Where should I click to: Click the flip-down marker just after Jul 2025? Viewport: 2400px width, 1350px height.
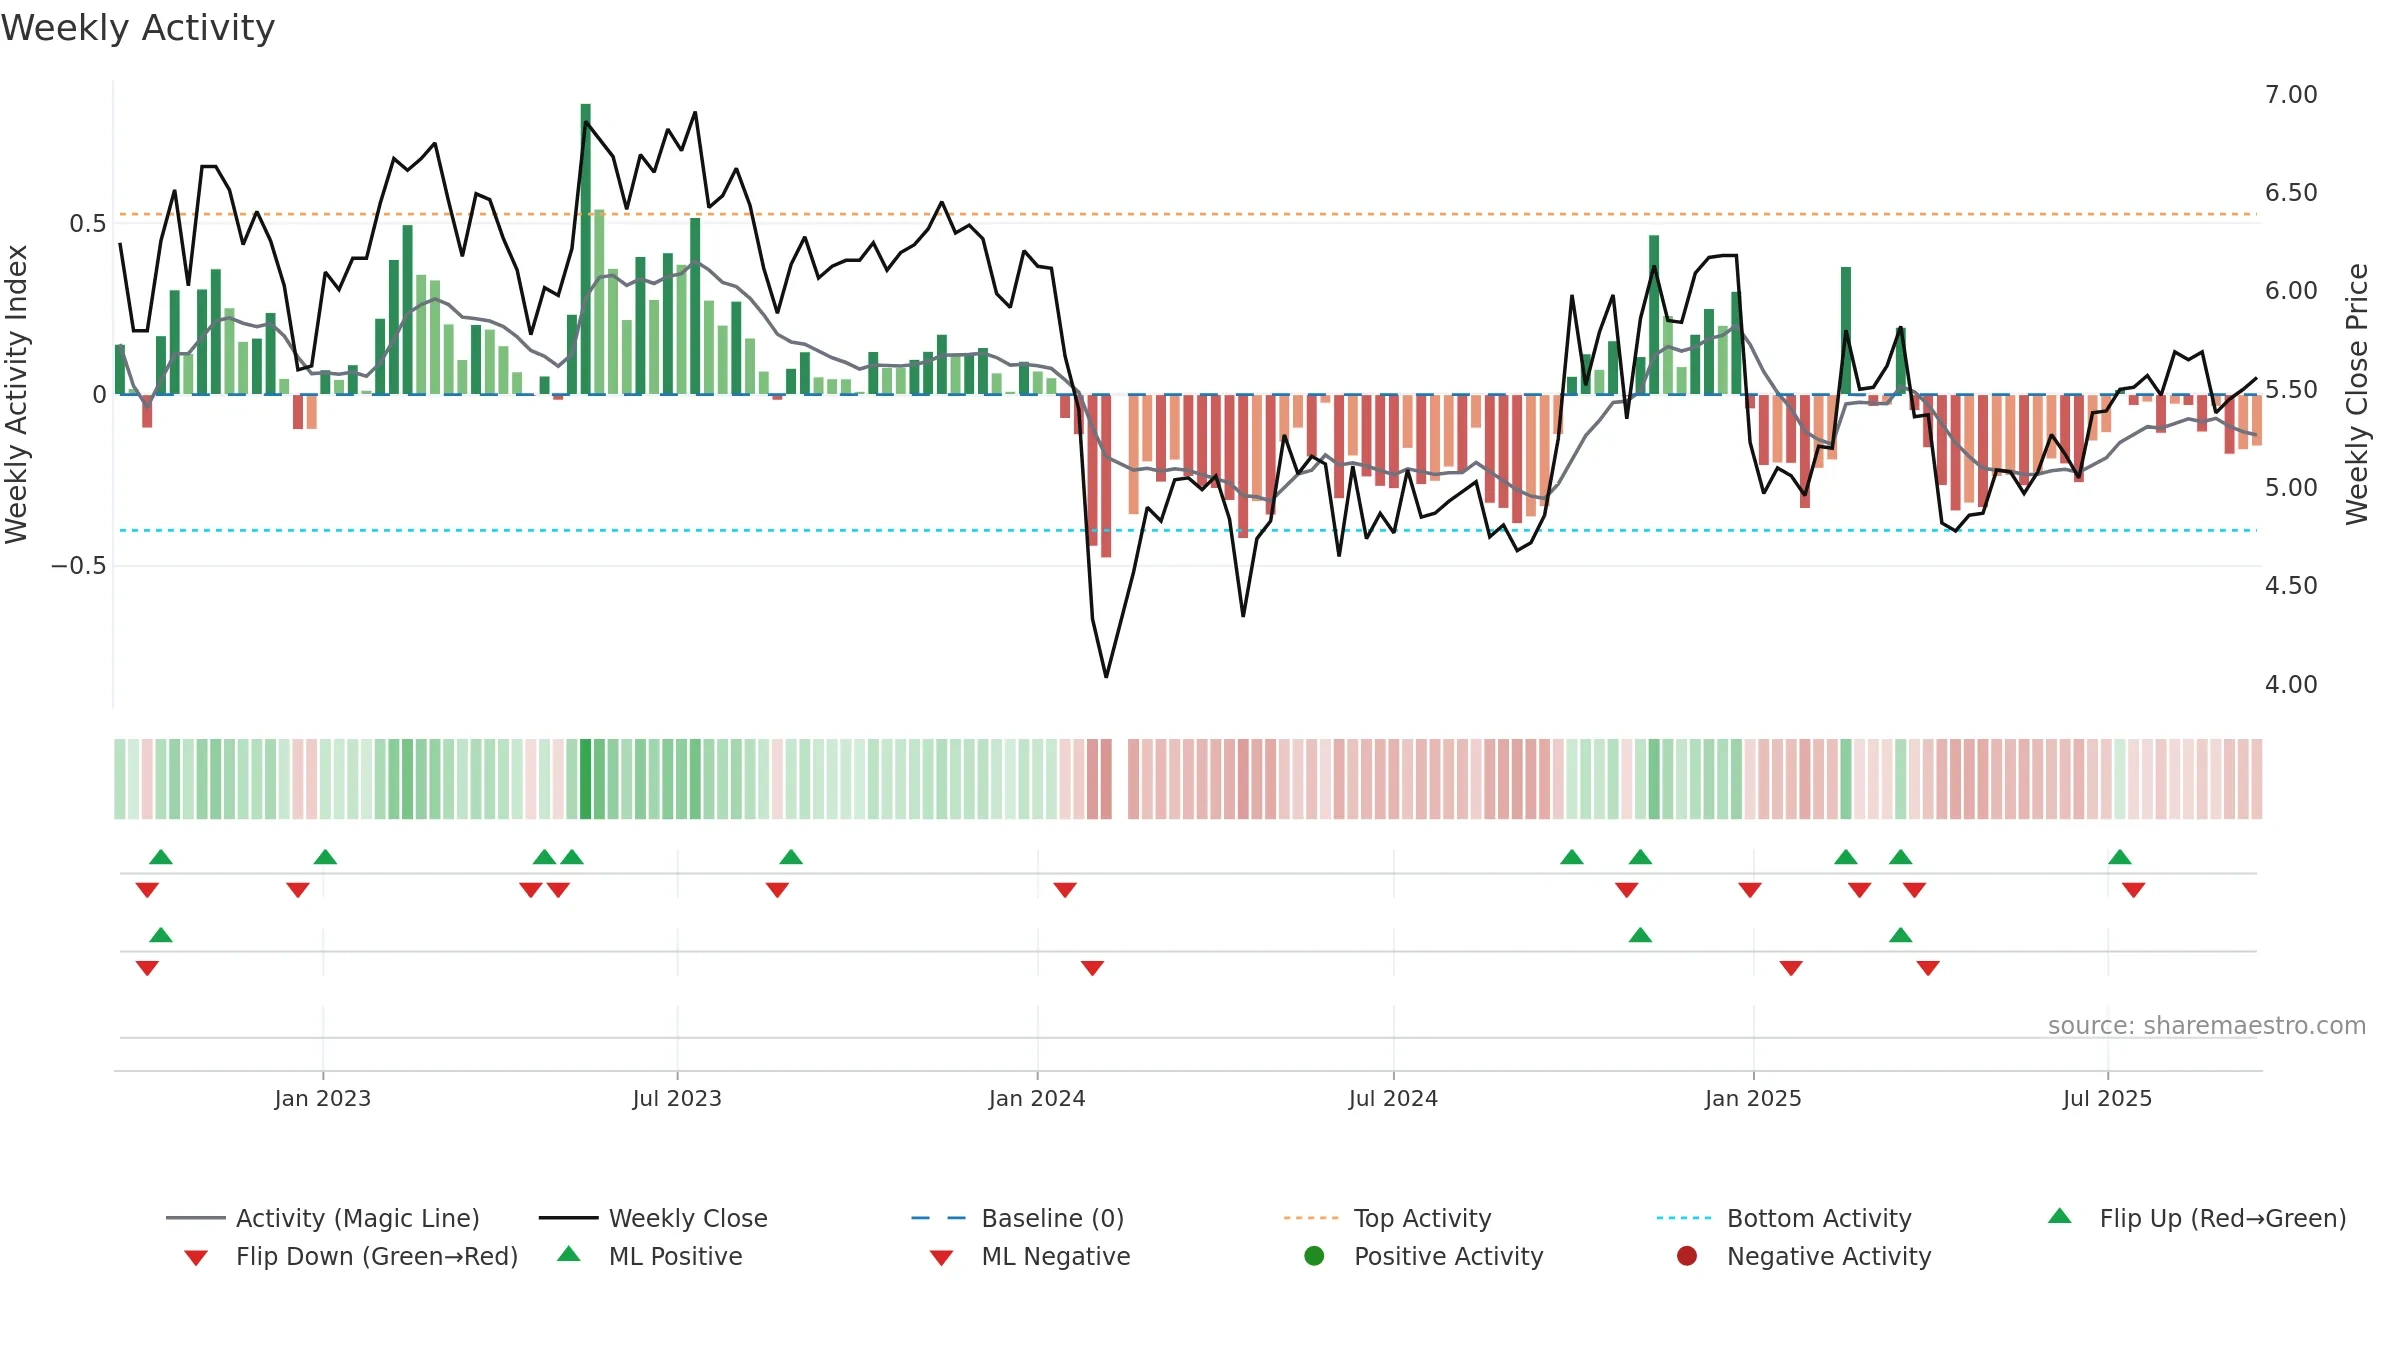2134,890
